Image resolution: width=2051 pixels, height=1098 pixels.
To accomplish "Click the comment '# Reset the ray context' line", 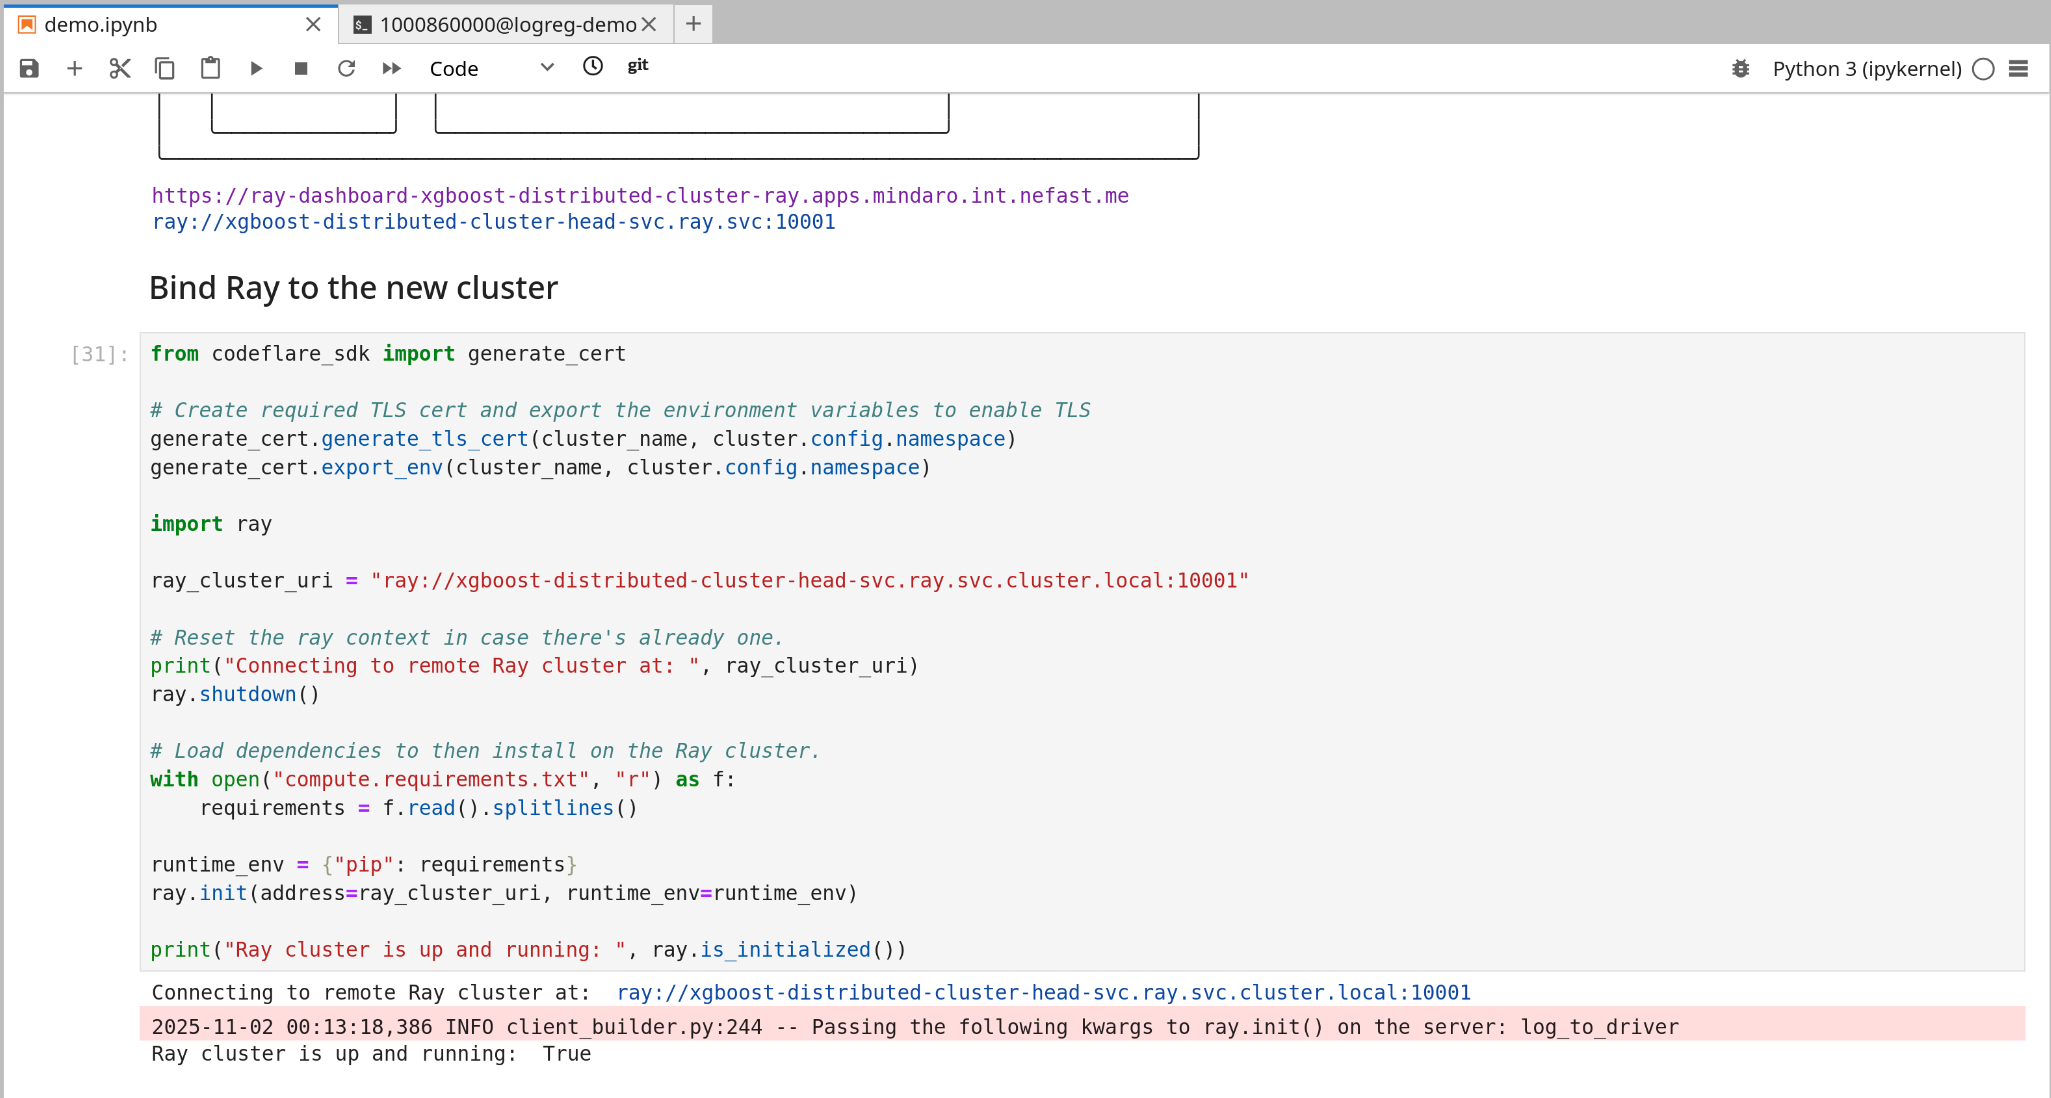I will pyautogui.click(x=467, y=637).
